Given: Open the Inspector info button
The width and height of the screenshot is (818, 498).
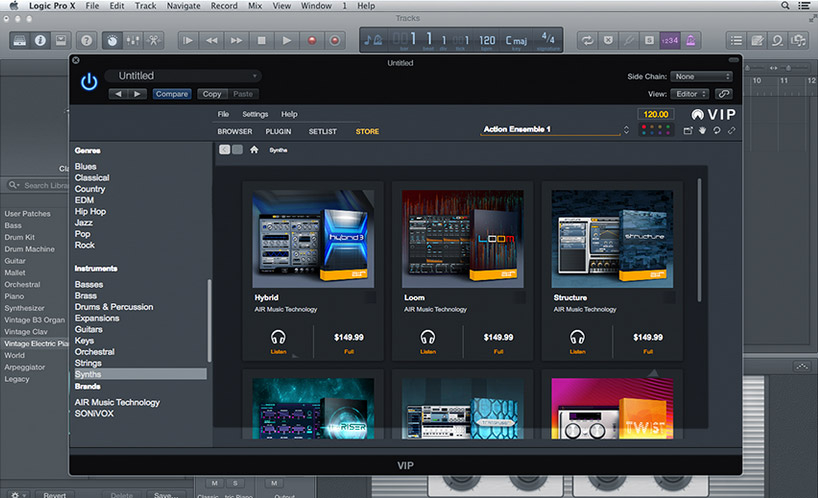Looking at the screenshot, I should (40, 40).
